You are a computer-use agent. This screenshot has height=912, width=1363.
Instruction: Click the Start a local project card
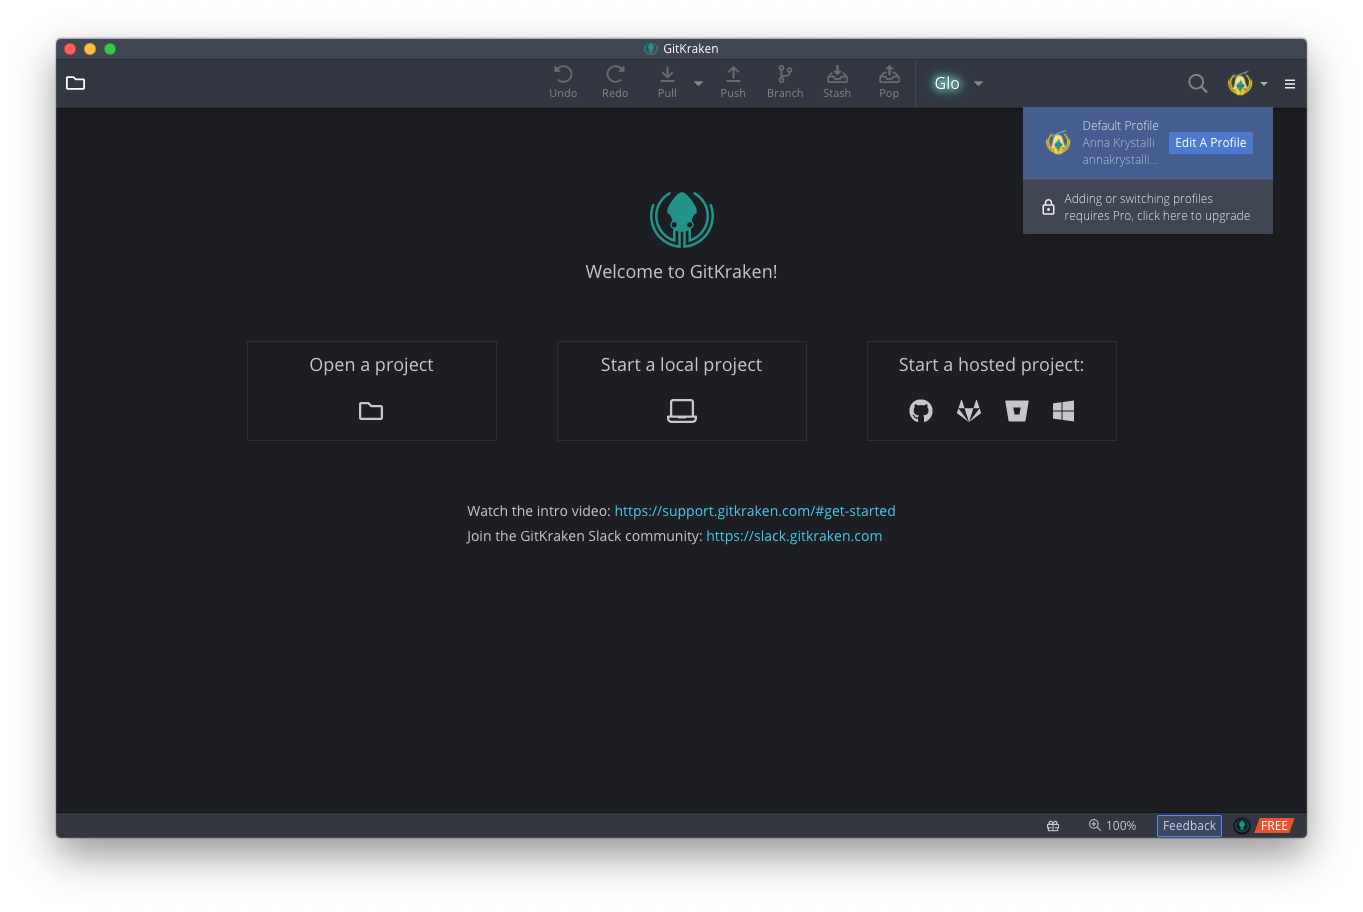pyautogui.click(x=682, y=391)
